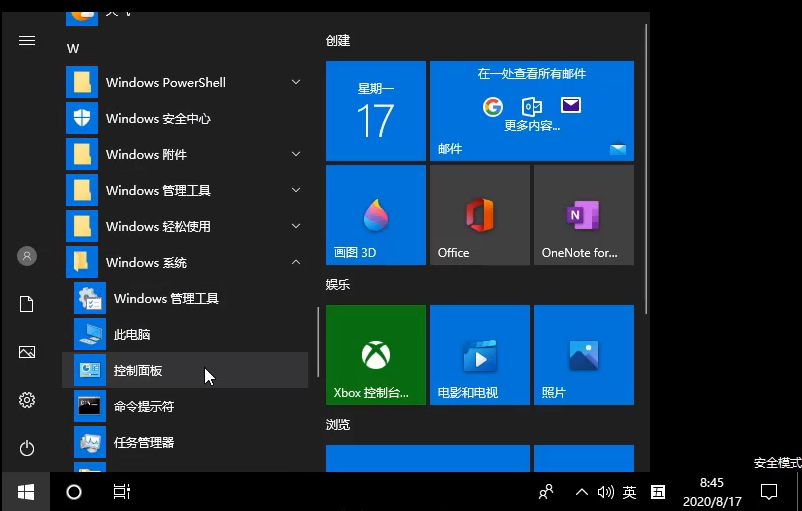Open 控制面板 from the app list
The width and height of the screenshot is (802, 511).
tap(138, 371)
